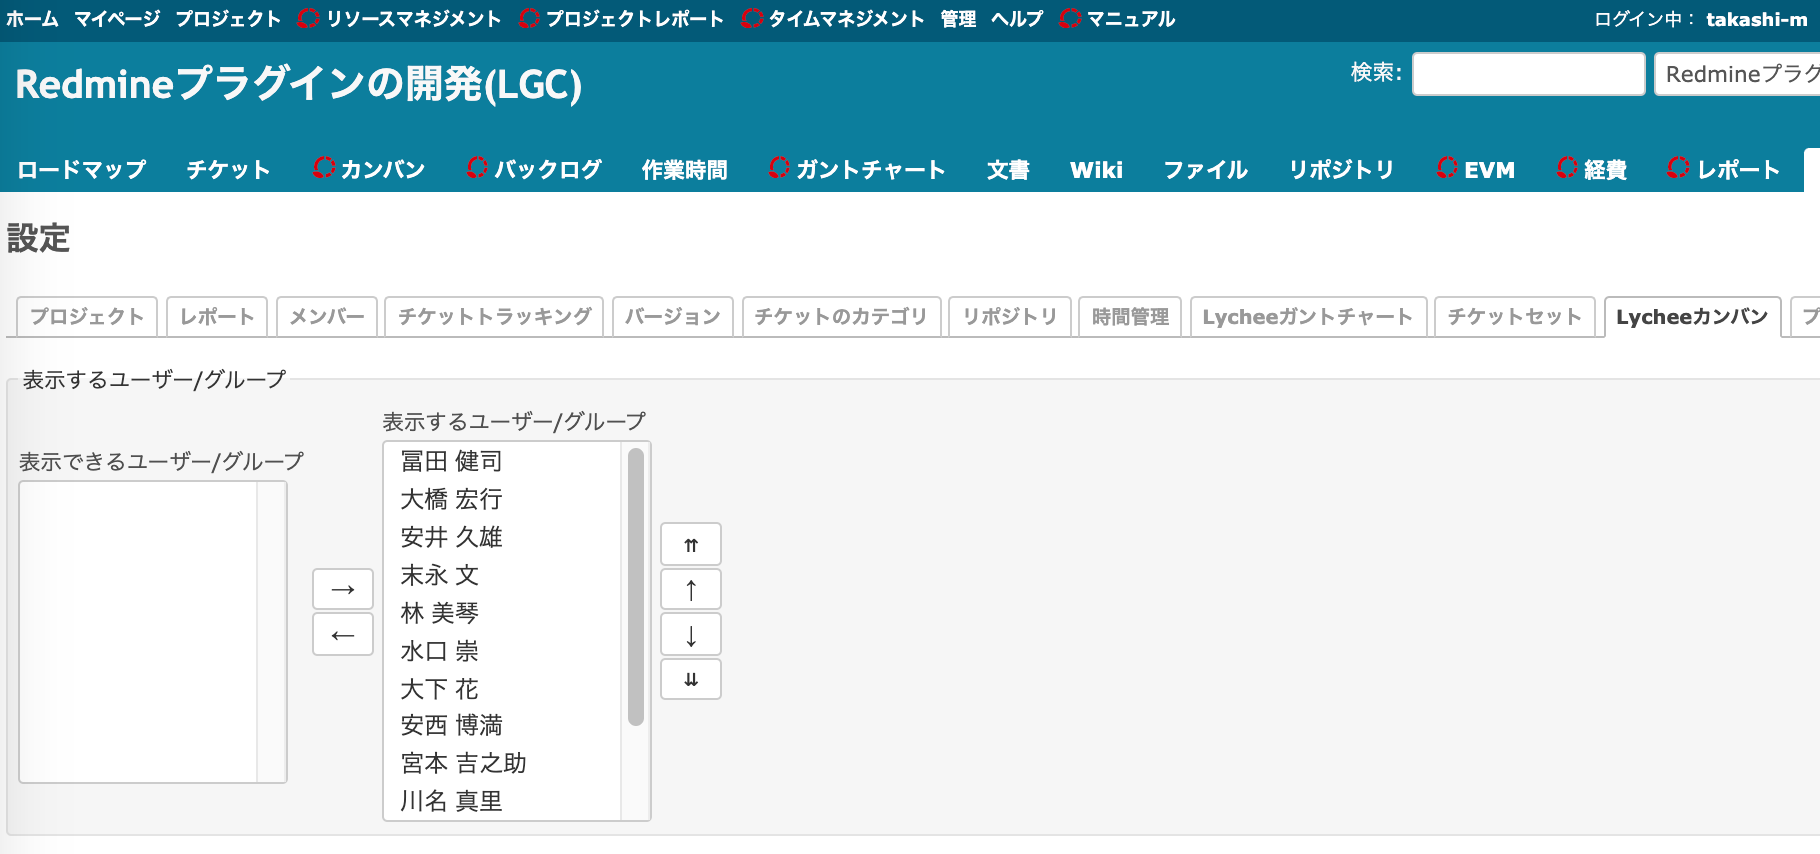1820x854 pixels.
Task: Open the Lychee カンバン project menu
Action: click(x=369, y=170)
